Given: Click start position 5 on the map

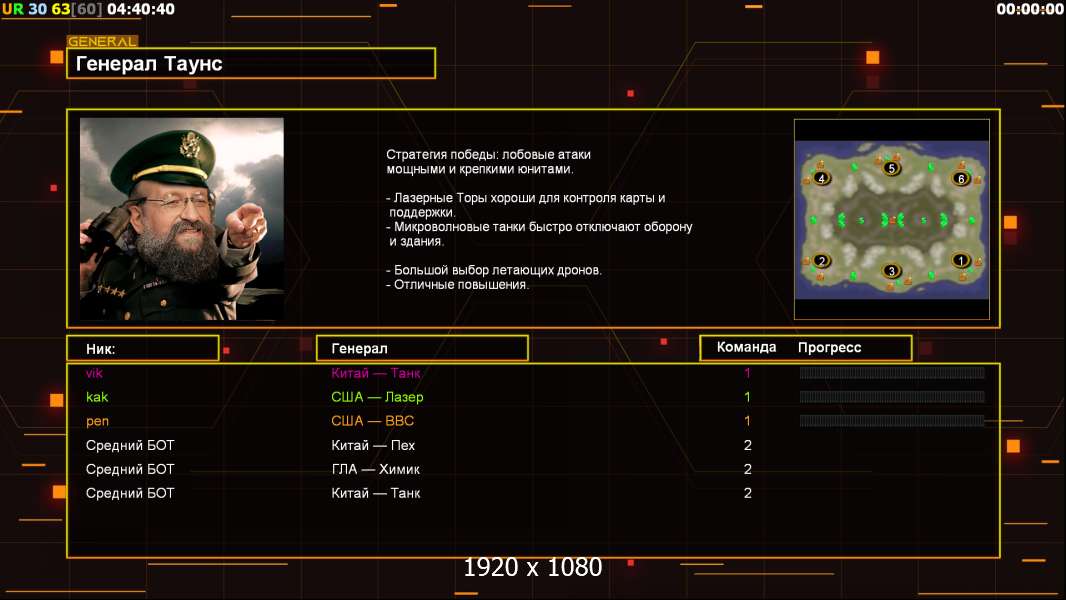Looking at the screenshot, I should [891, 169].
